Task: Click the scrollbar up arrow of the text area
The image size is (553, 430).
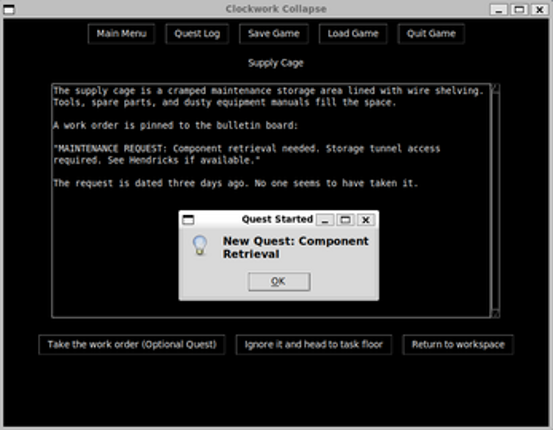Action: [x=495, y=88]
